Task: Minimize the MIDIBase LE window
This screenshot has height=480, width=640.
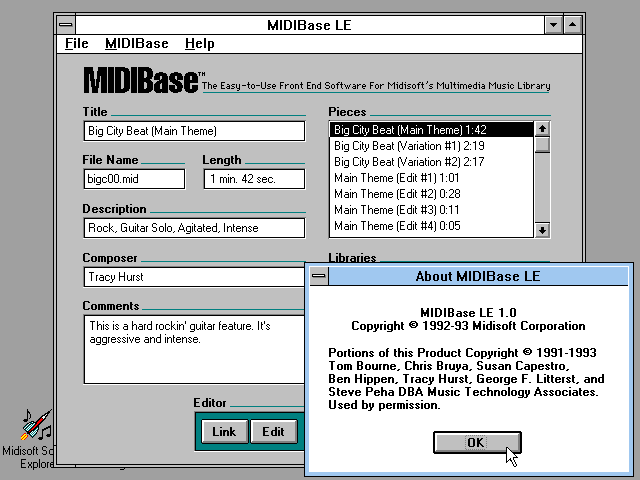Action: (x=553, y=25)
